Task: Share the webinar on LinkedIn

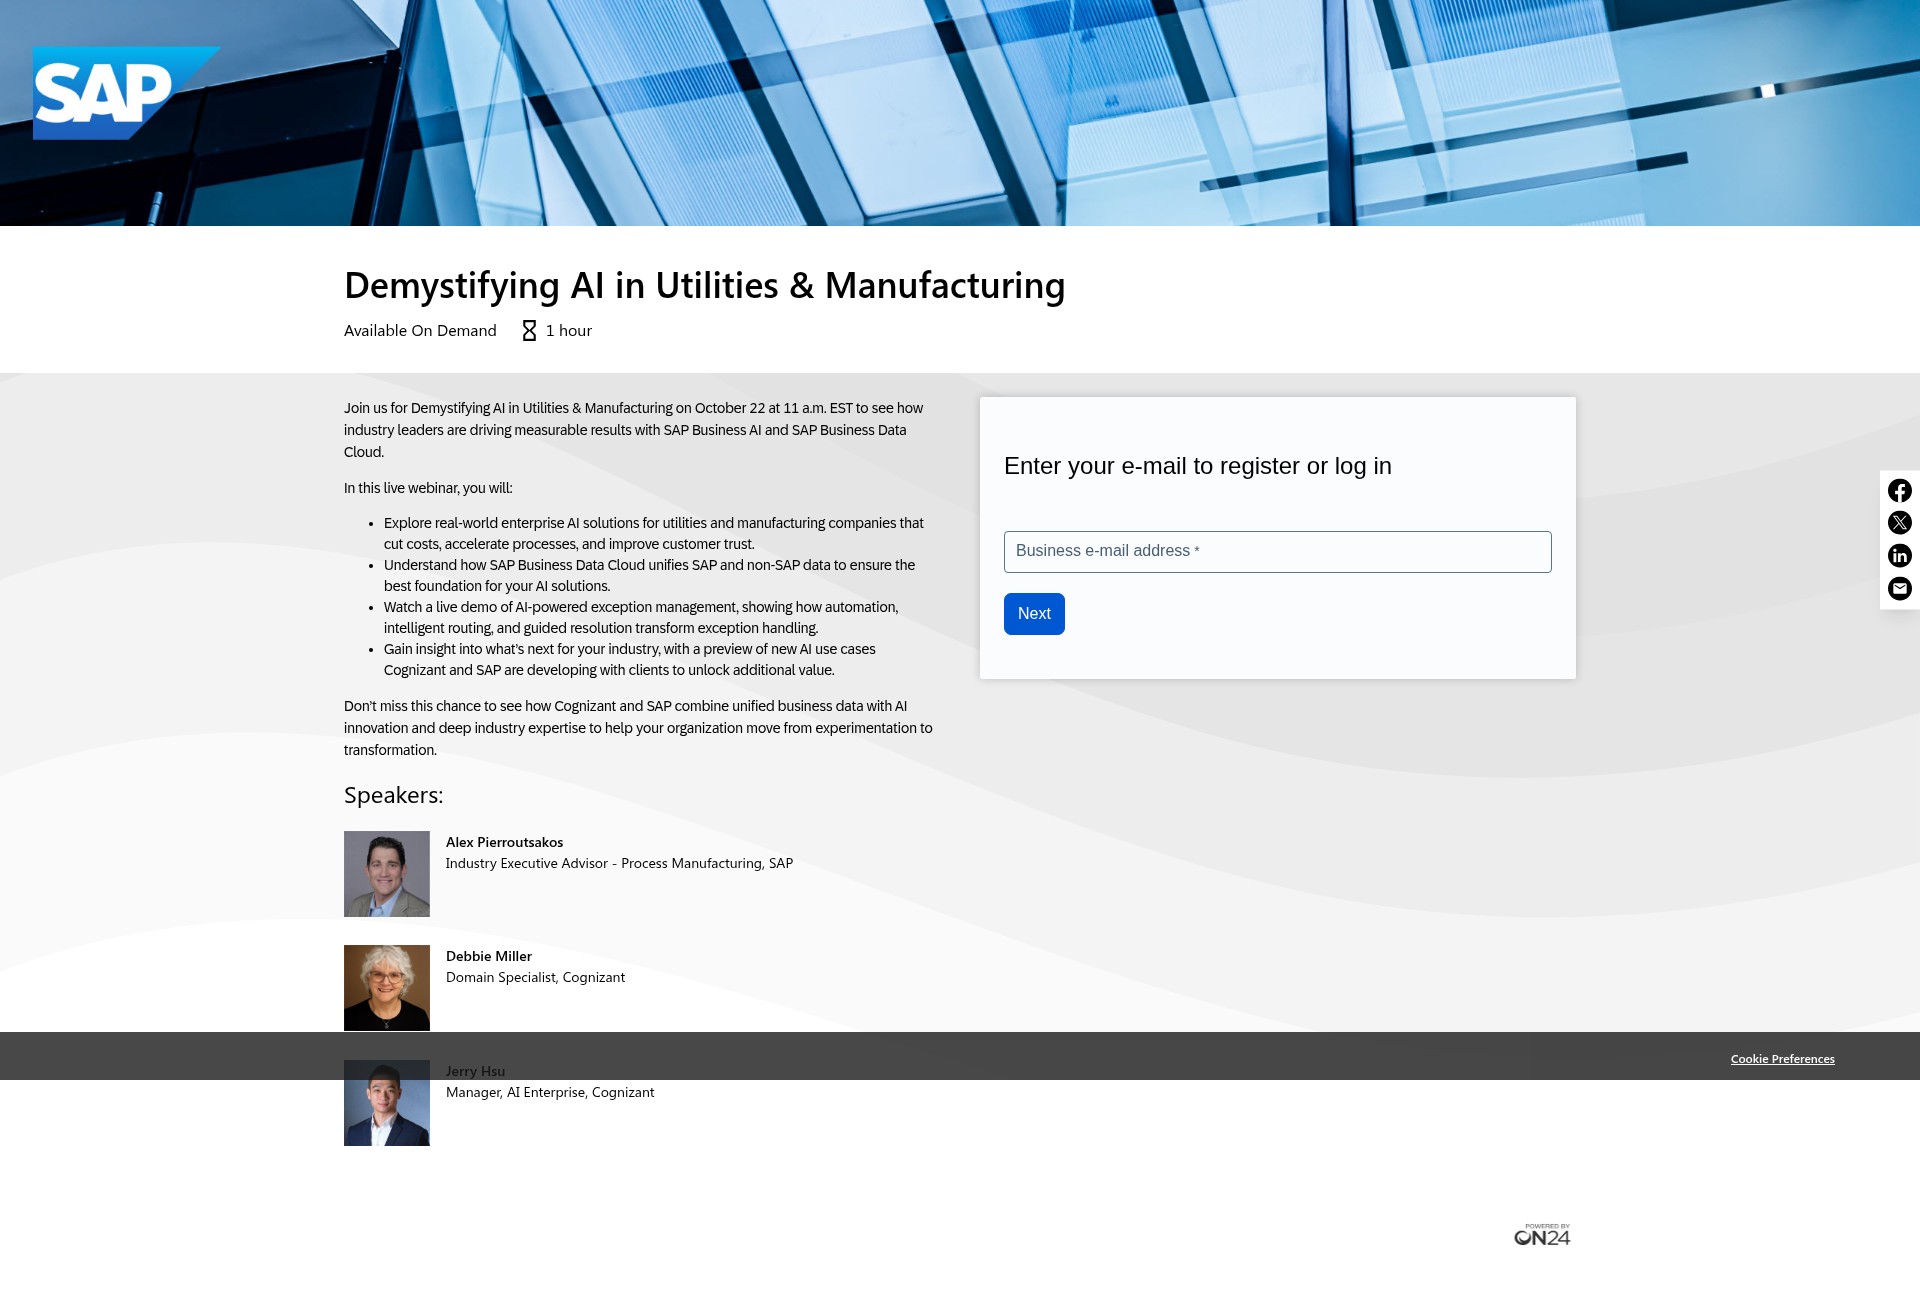Action: coord(1899,556)
